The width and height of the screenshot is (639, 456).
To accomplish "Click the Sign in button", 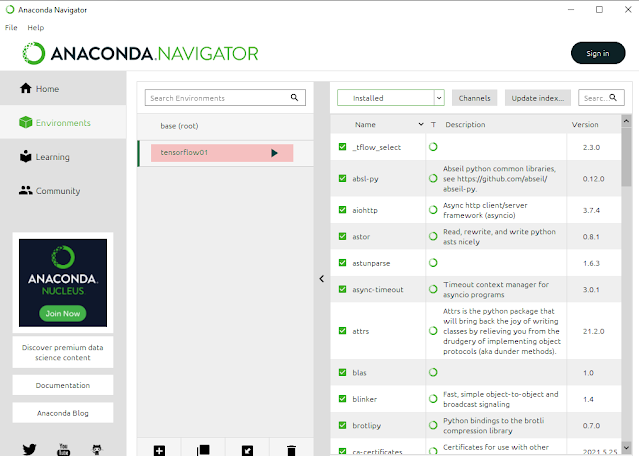I will coord(598,53).
